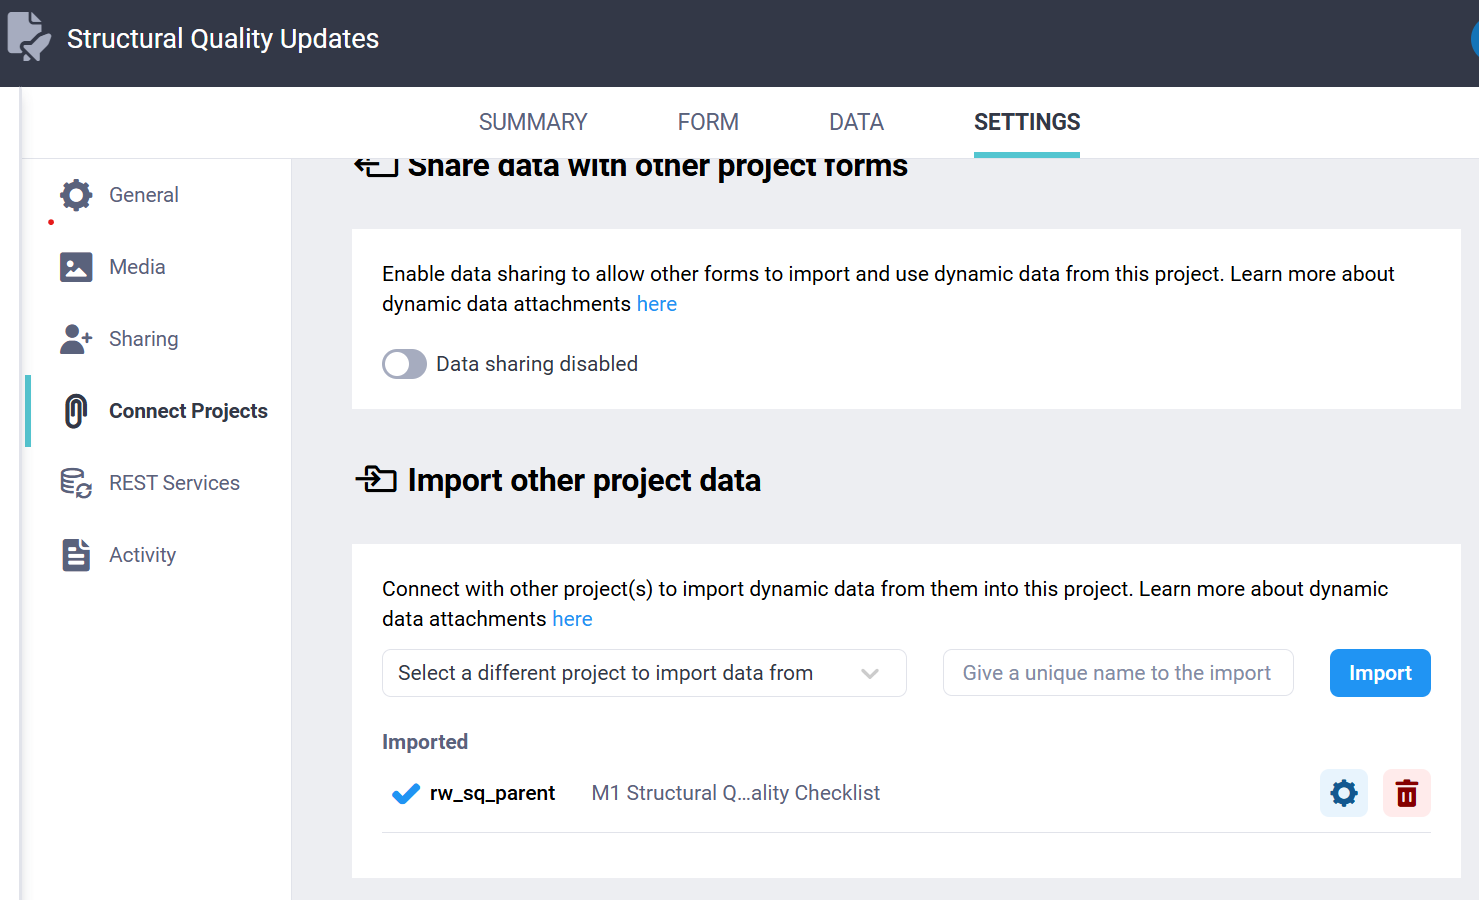1479x900 pixels.
Task: Open settings for rw_sq_parent import
Action: (x=1343, y=793)
